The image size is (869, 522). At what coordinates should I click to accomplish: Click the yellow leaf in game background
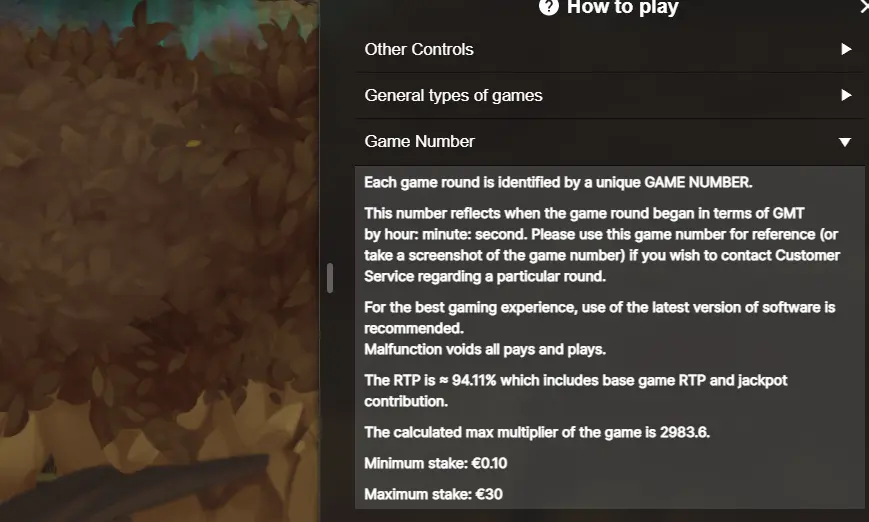point(193,144)
